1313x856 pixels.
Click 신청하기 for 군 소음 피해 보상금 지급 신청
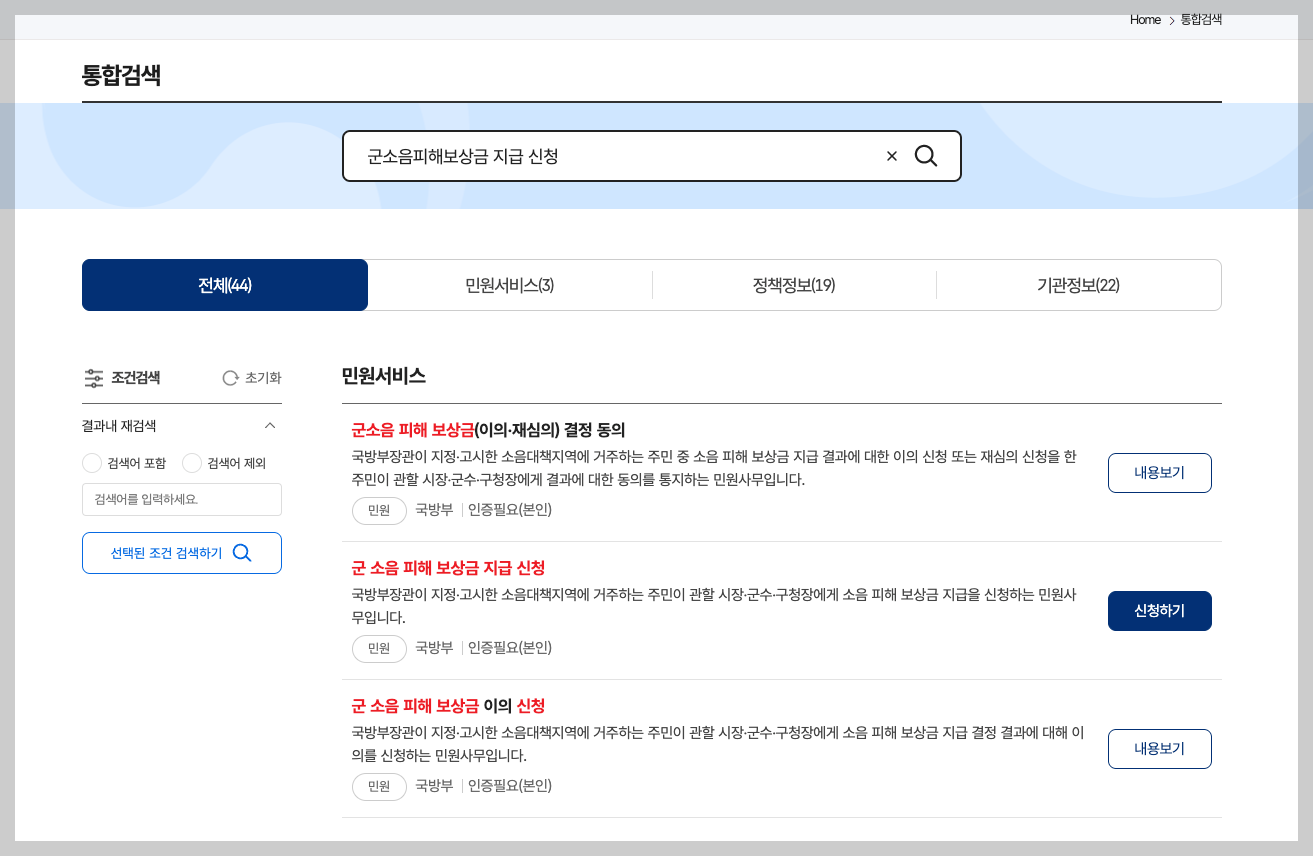[x=1159, y=610]
